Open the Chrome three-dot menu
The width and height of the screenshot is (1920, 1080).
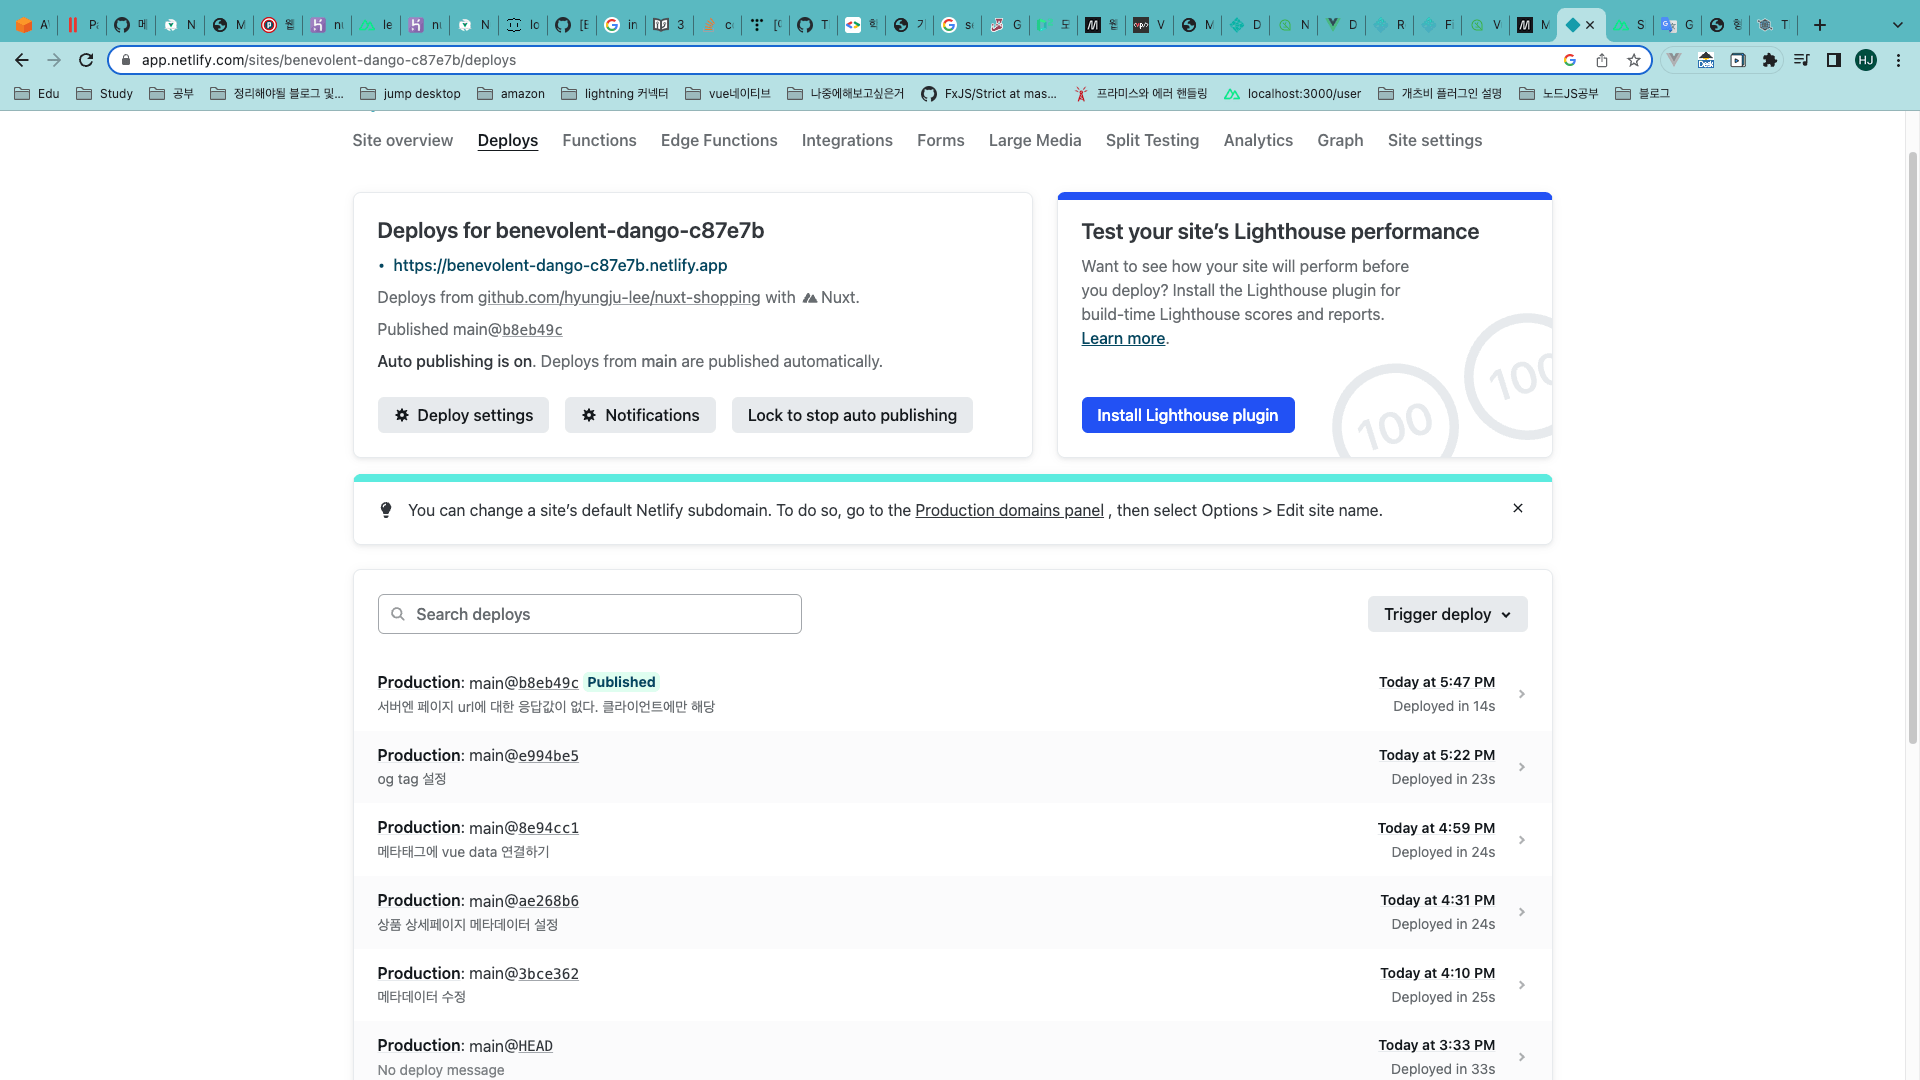(x=1898, y=60)
